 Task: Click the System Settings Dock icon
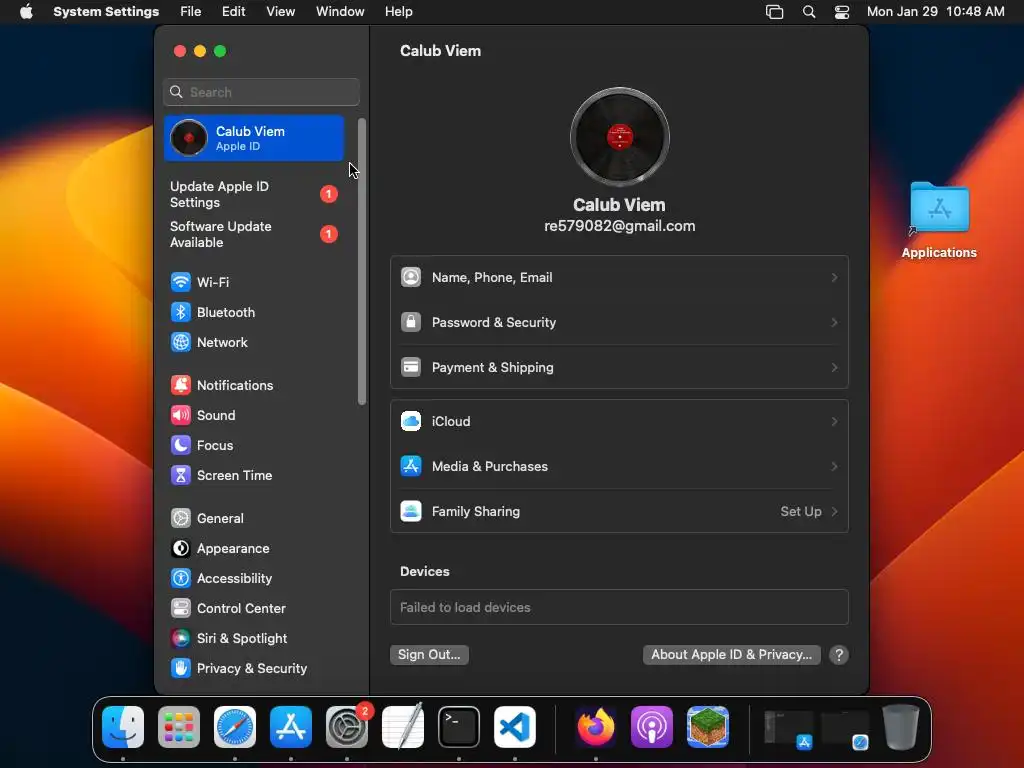pyautogui.click(x=347, y=727)
